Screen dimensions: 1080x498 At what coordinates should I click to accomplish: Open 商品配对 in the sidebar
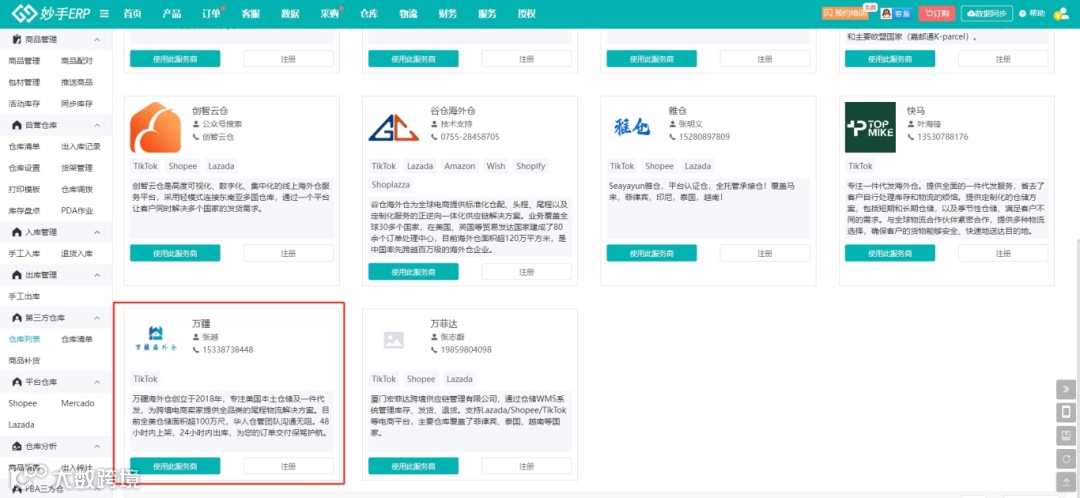pyautogui.click(x=76, y=61)
